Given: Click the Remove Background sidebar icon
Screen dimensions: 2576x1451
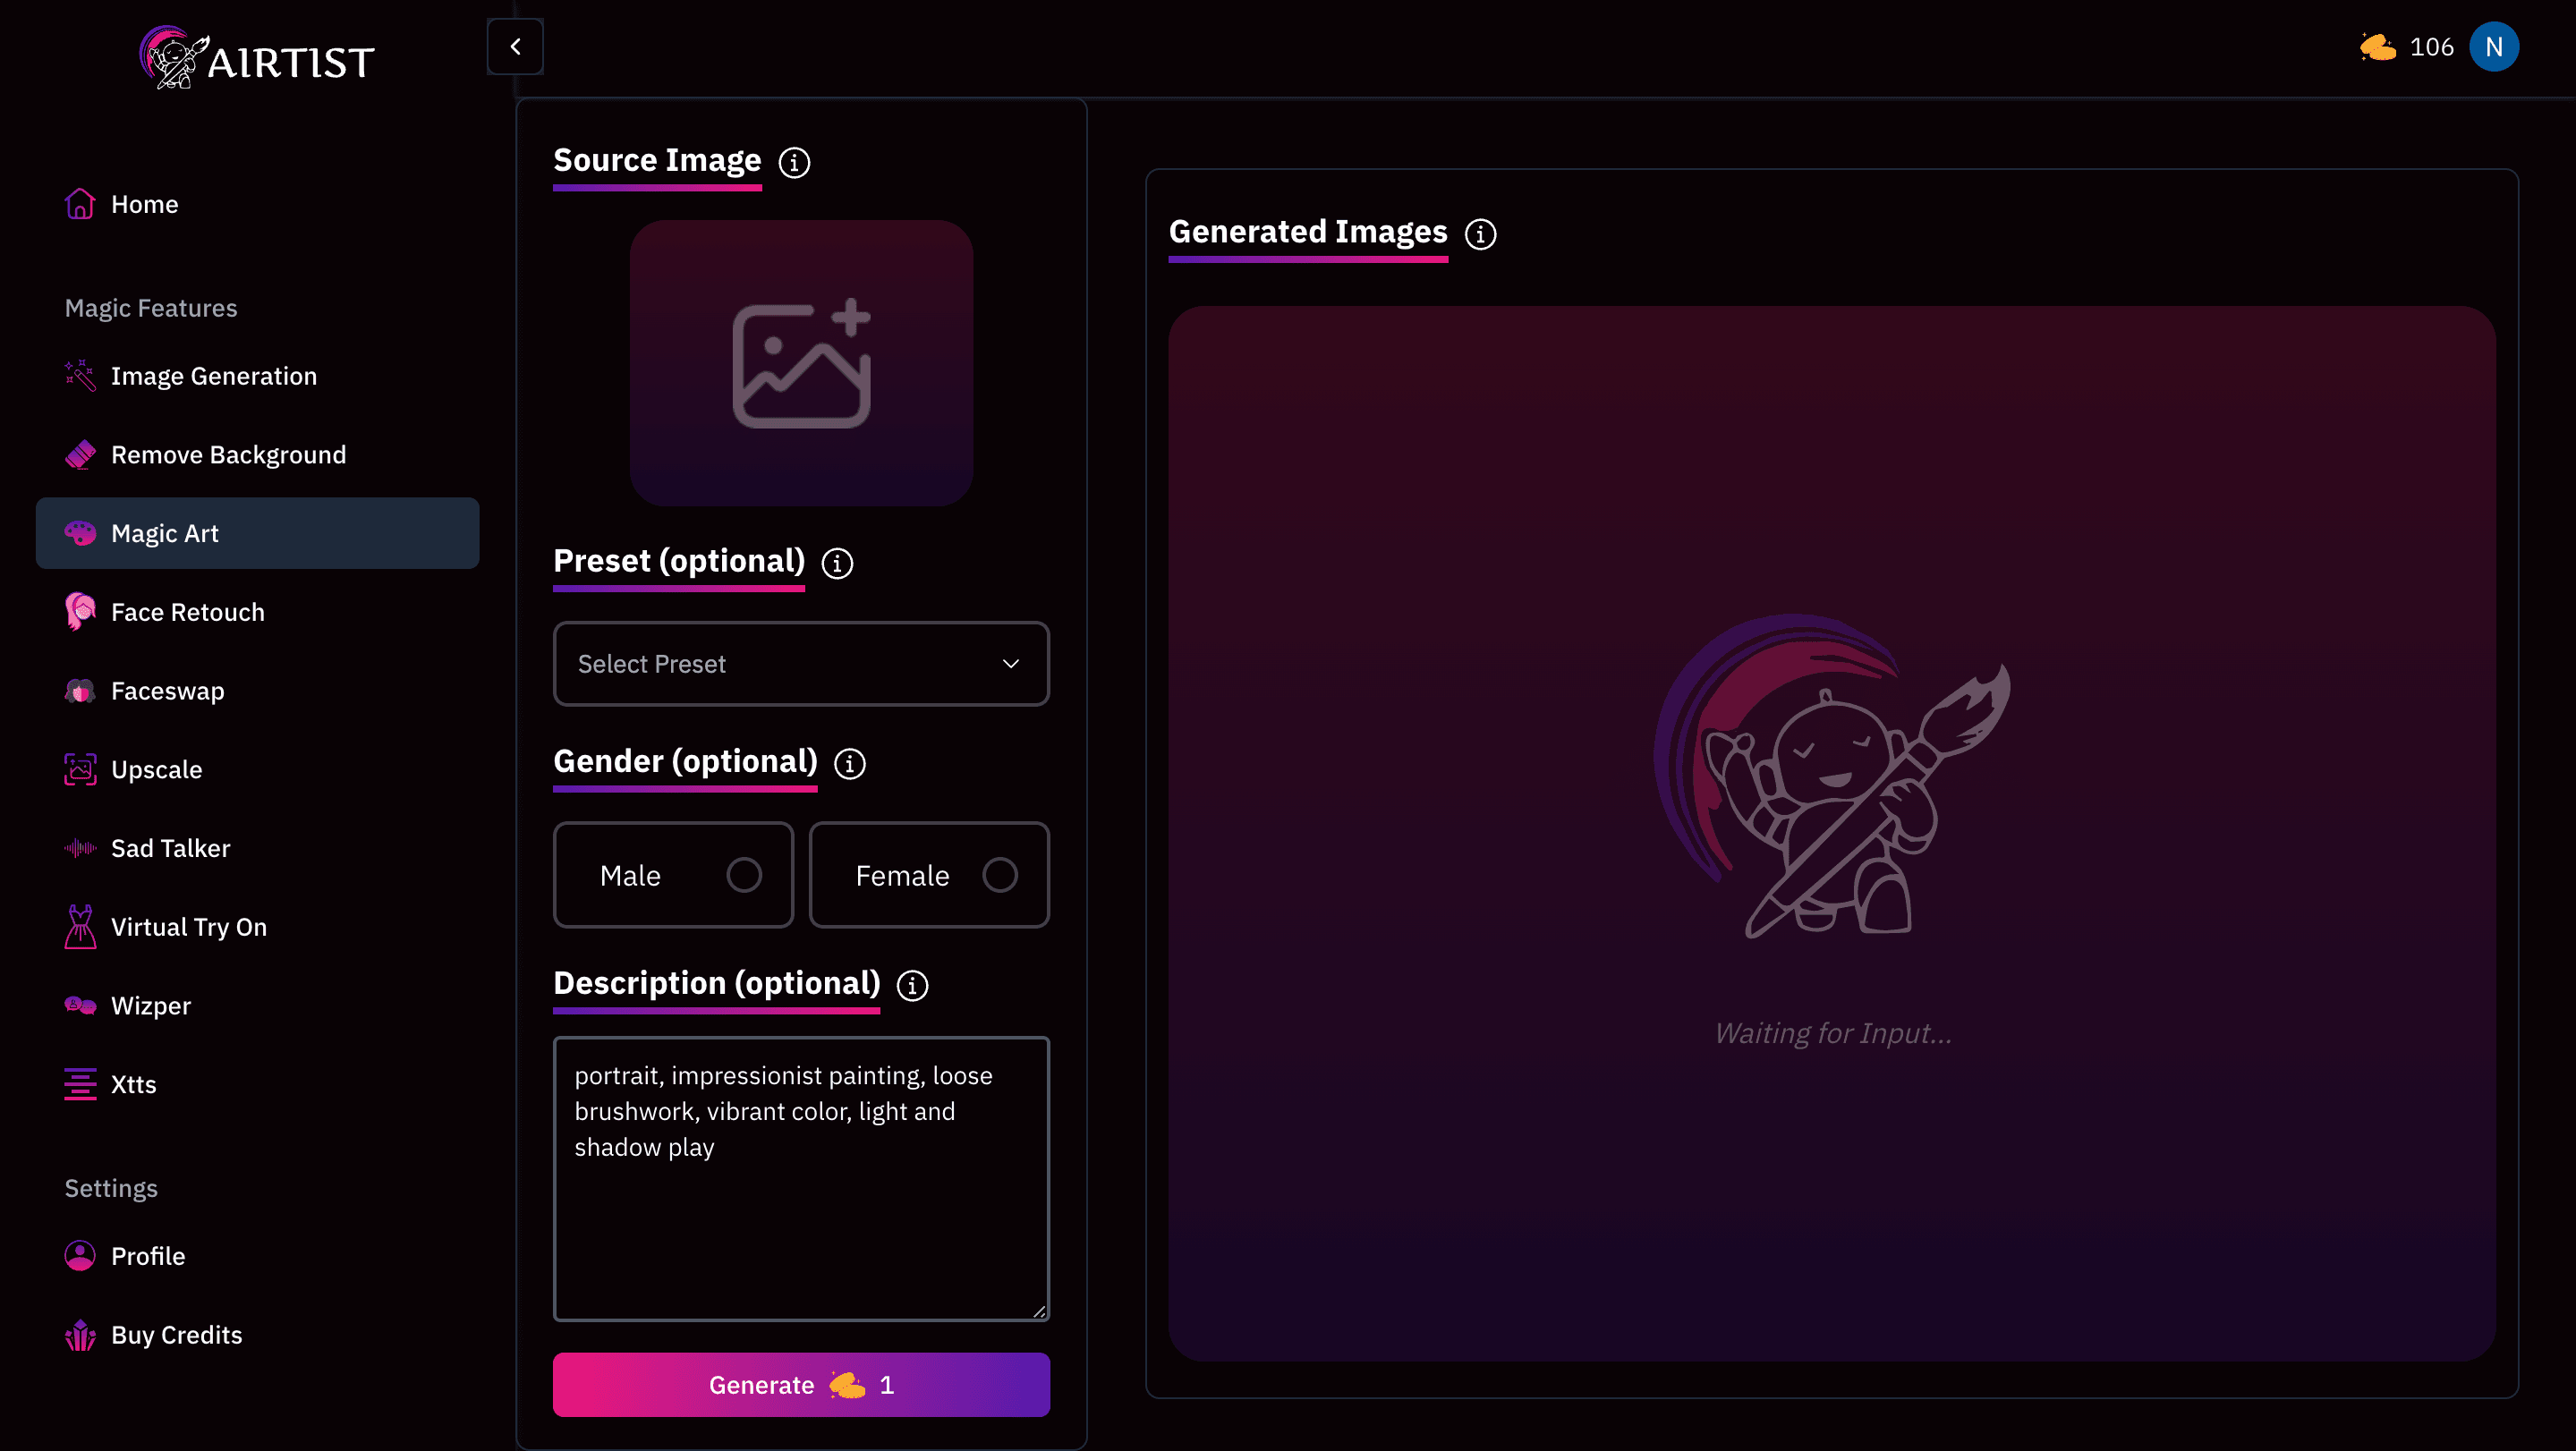Looking at the screenshot, I should pyautogui.click(x=78, y=453).
